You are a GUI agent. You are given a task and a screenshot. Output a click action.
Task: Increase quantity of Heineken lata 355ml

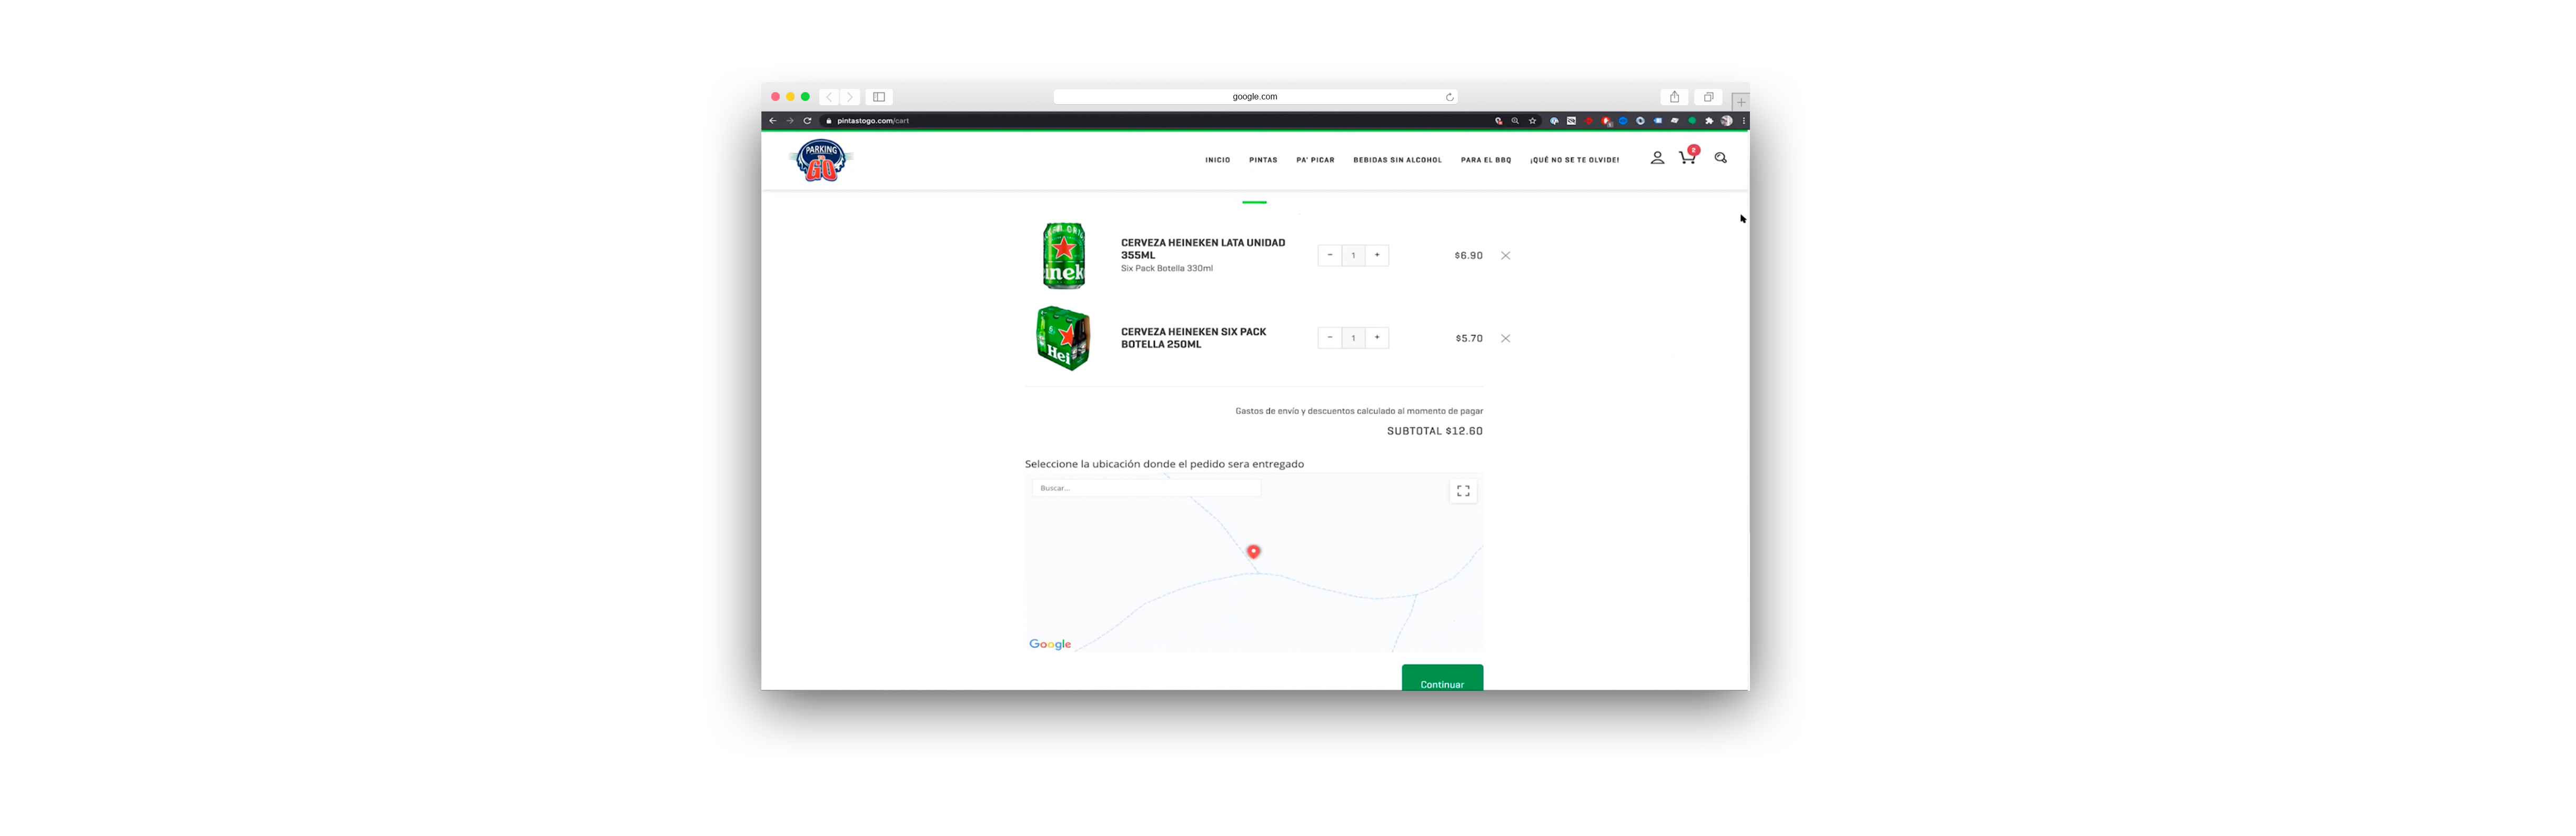1377,255
